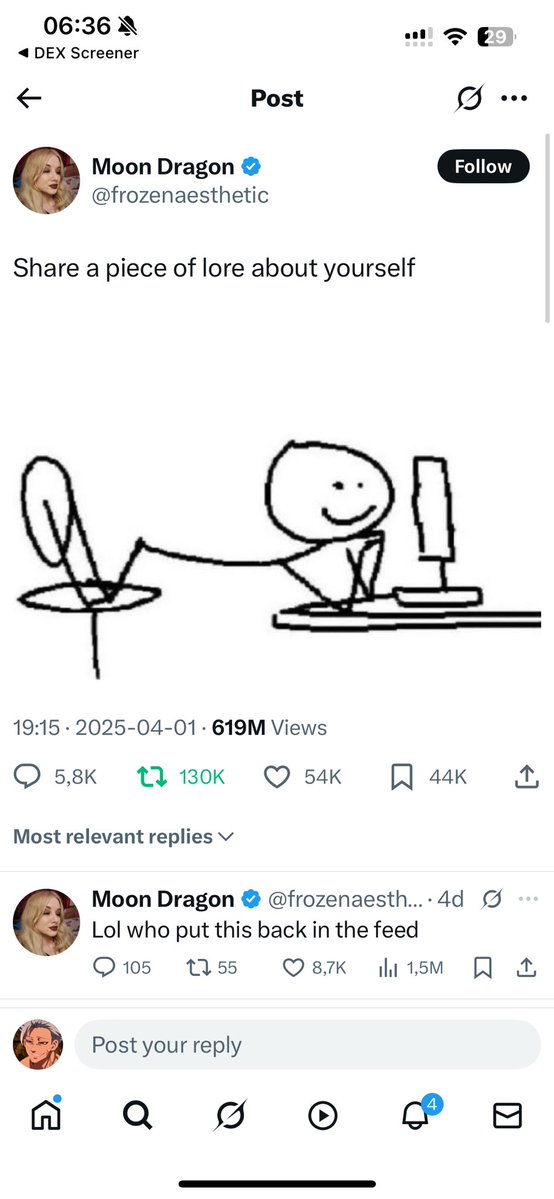This screenshot has width=554, height=1199.
Task: Return to DEX Screener app
Action: 78,53
